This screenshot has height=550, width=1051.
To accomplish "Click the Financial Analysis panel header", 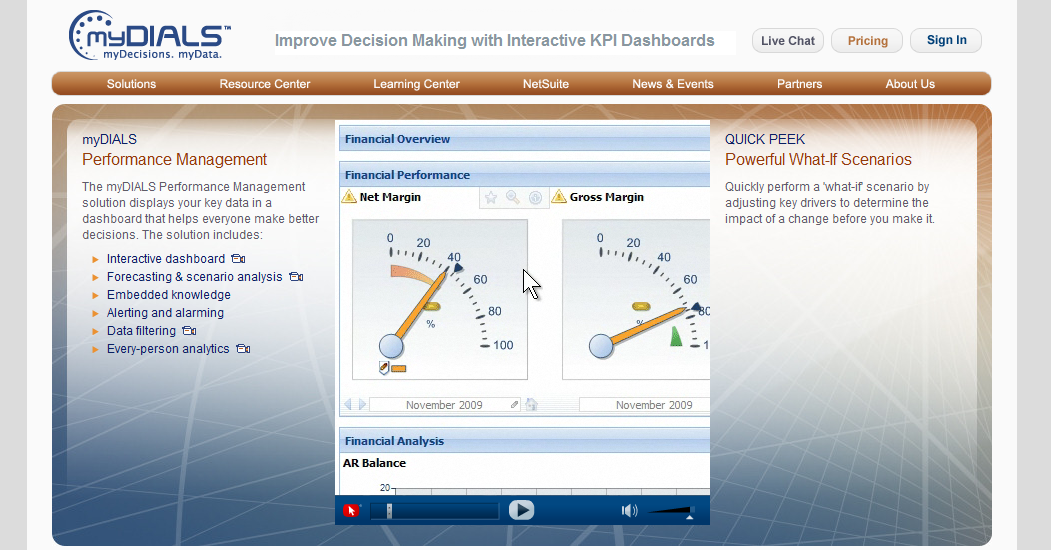I will tap(524, 441).
